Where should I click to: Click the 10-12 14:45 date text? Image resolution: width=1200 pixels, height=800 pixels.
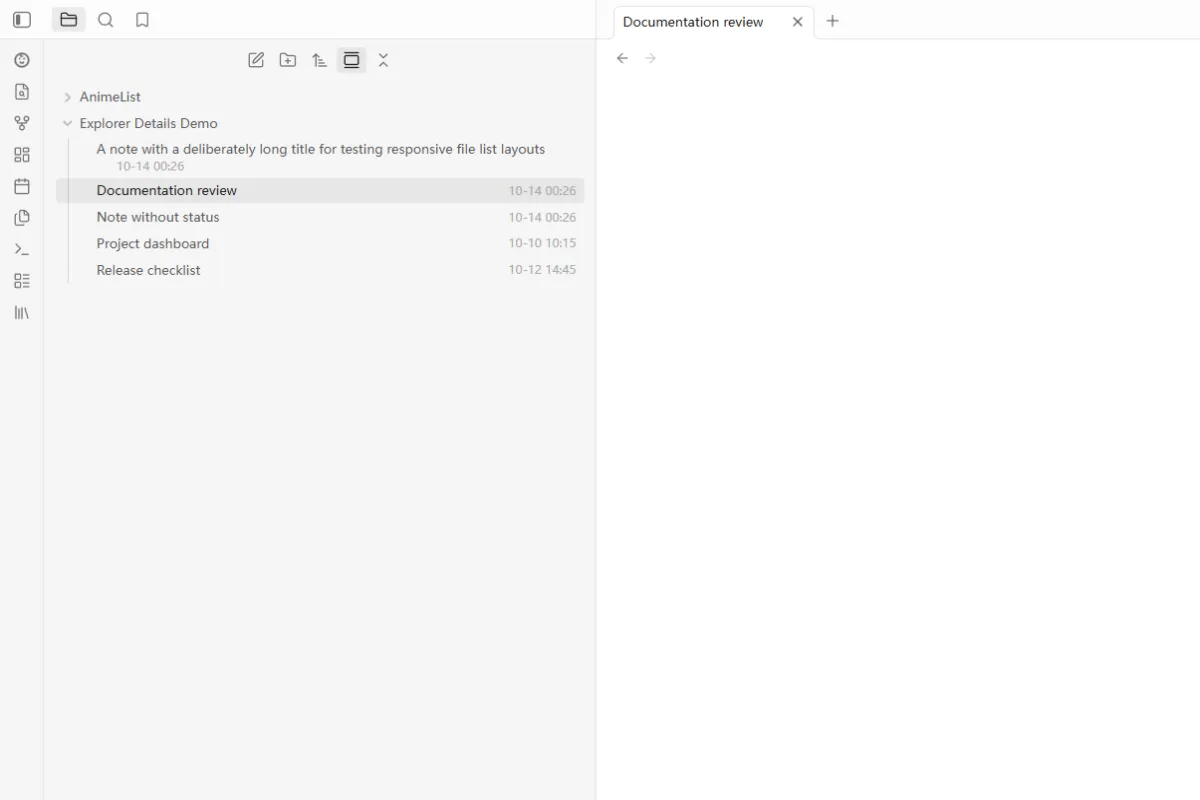click(x=542, y=270)
